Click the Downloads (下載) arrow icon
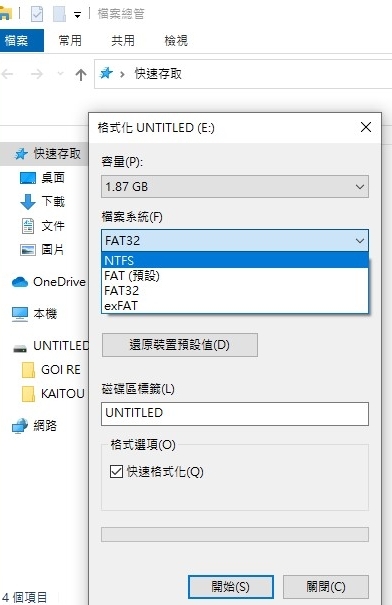 click(27, 202)
